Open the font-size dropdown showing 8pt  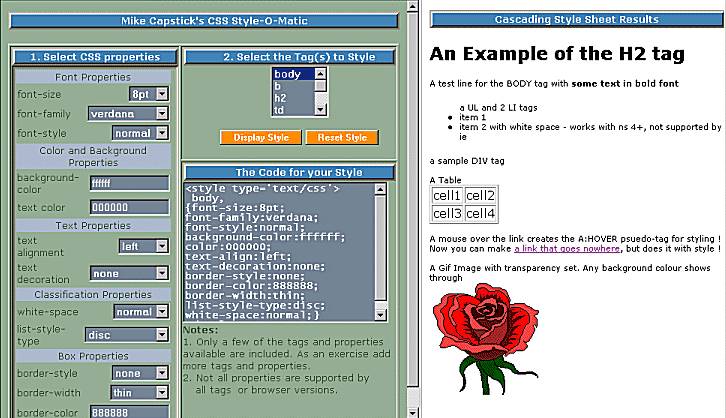[x=149, y=94]
